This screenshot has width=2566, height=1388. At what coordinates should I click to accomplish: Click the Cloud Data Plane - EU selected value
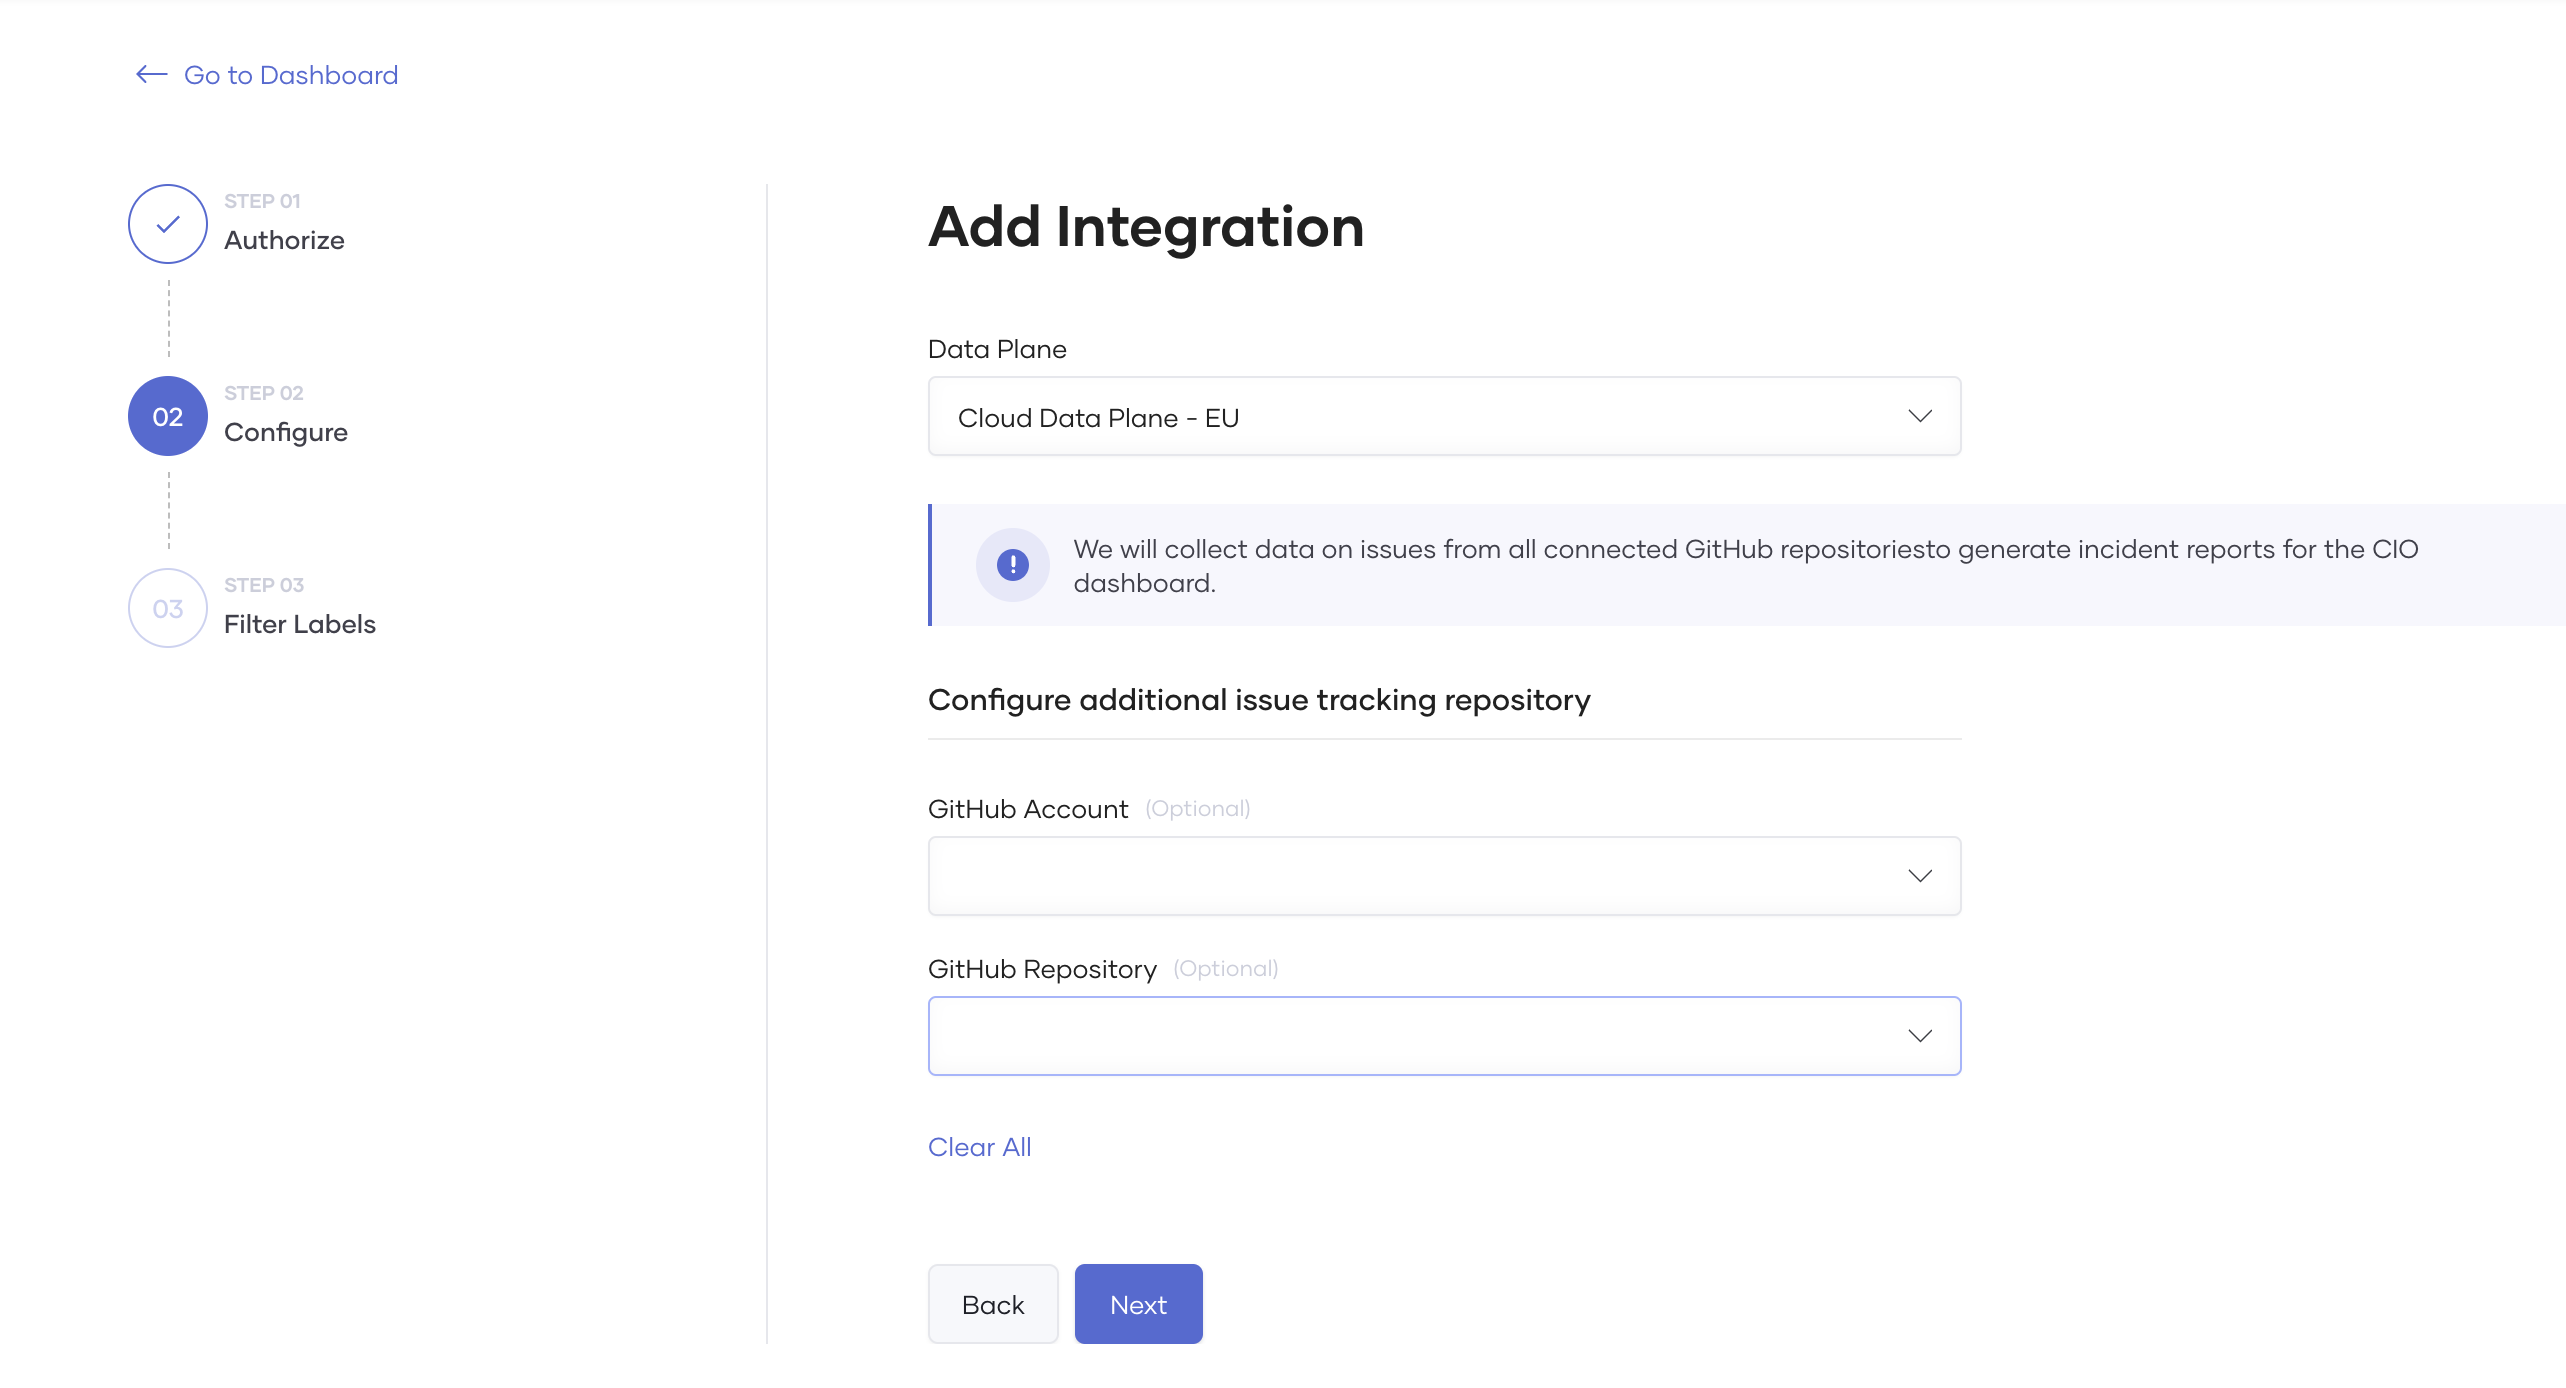[1098, 416]
